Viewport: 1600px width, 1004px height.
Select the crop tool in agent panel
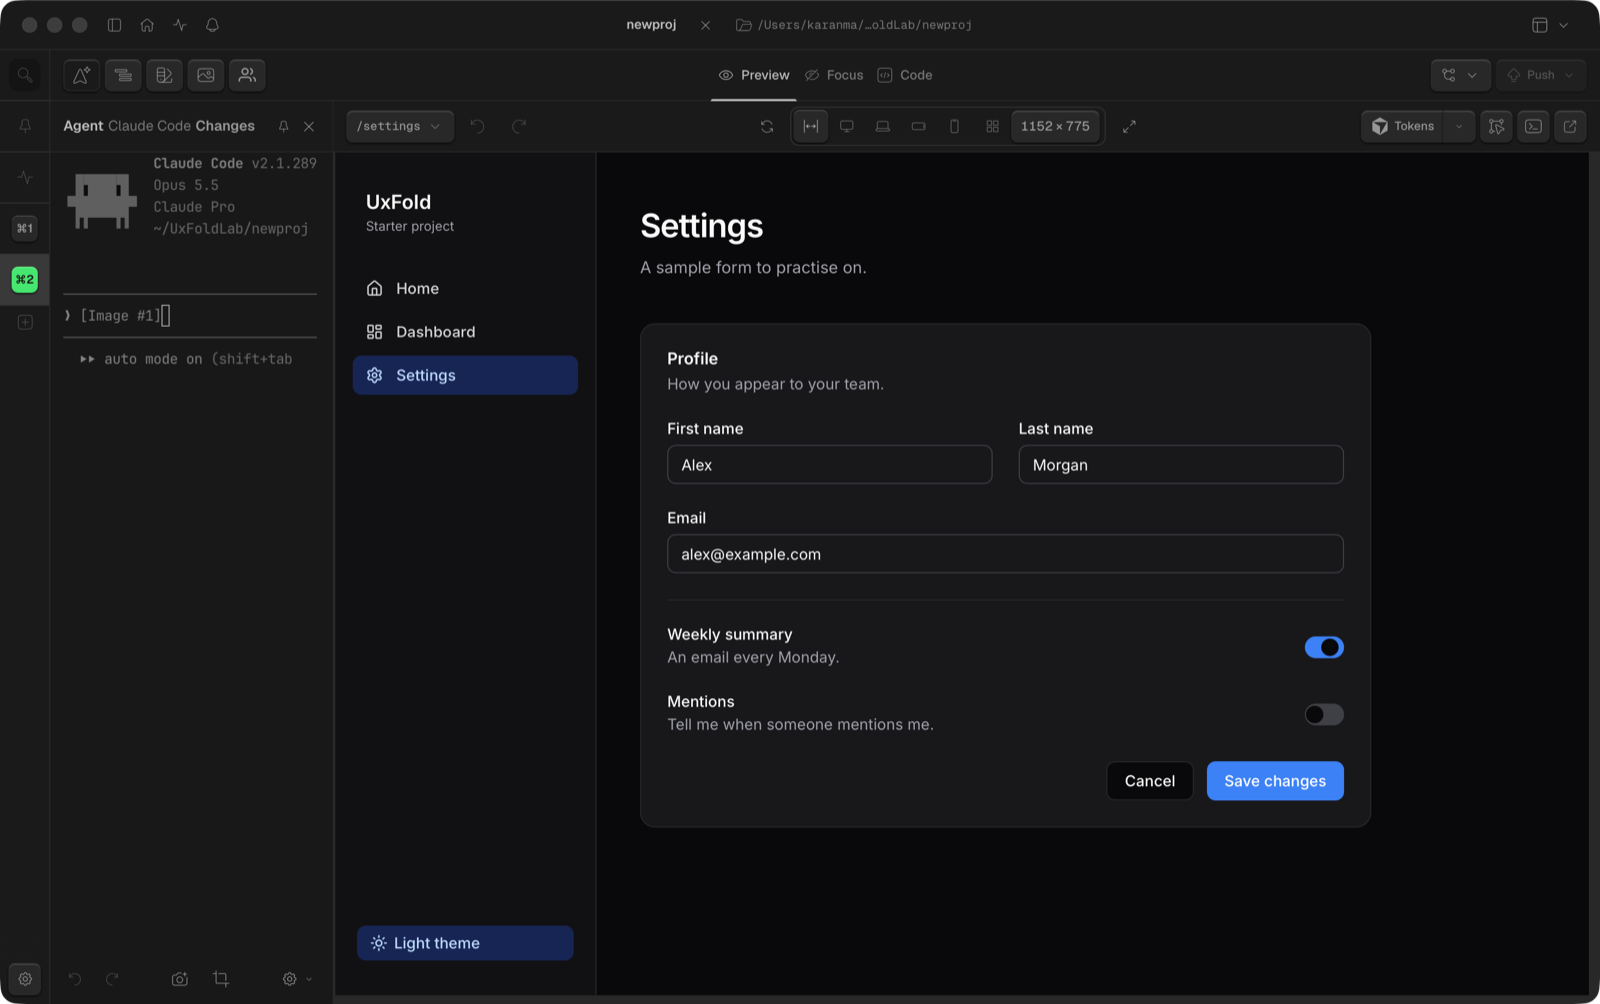(x=221, y=979)
